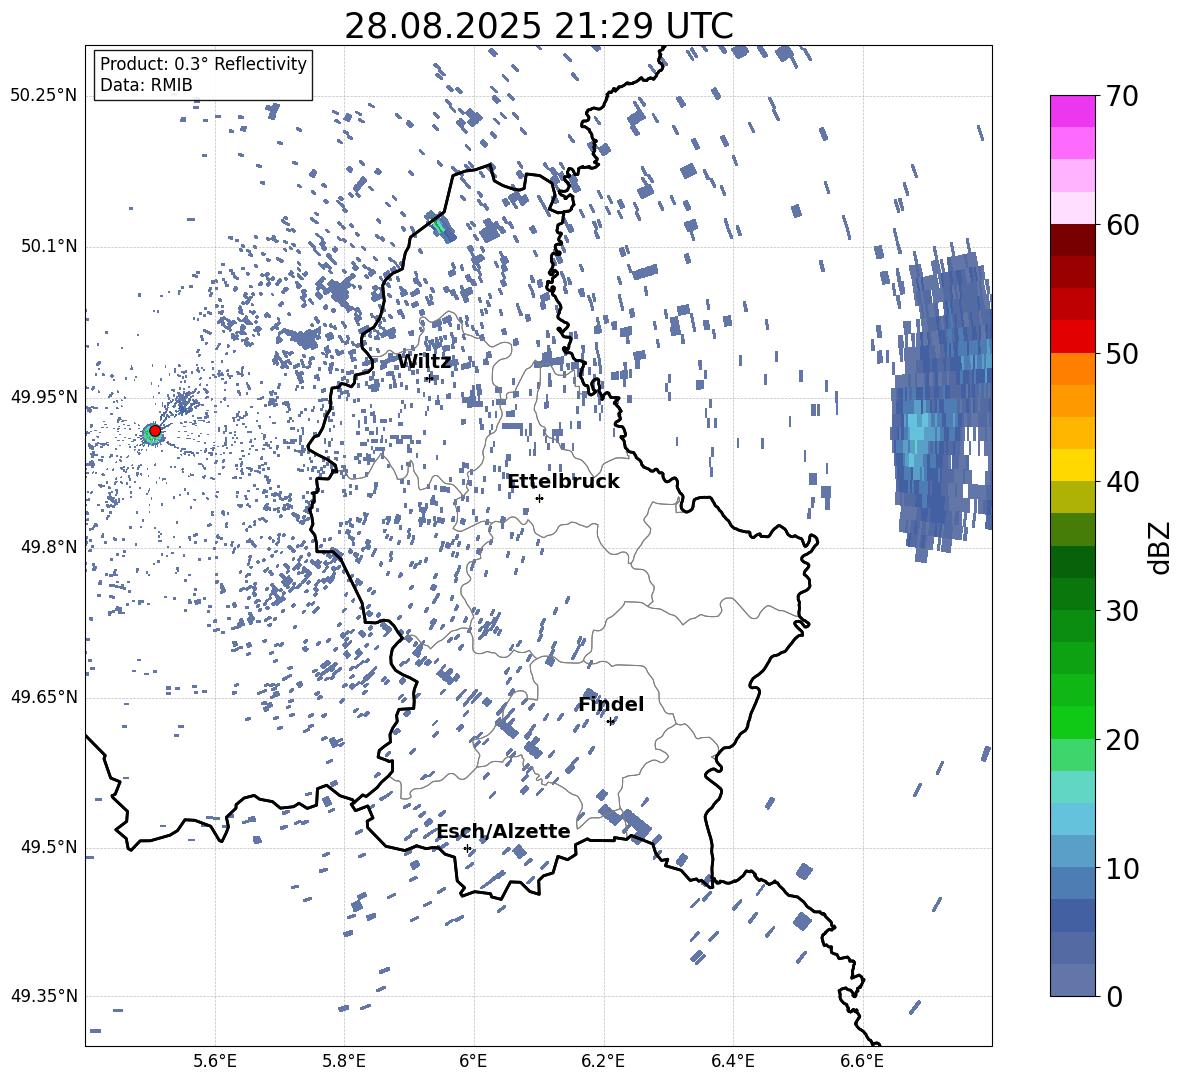Click the dBZ colorbar axis label
Viewport: 1184px width, 1081px height.
tap(1161, 547)
